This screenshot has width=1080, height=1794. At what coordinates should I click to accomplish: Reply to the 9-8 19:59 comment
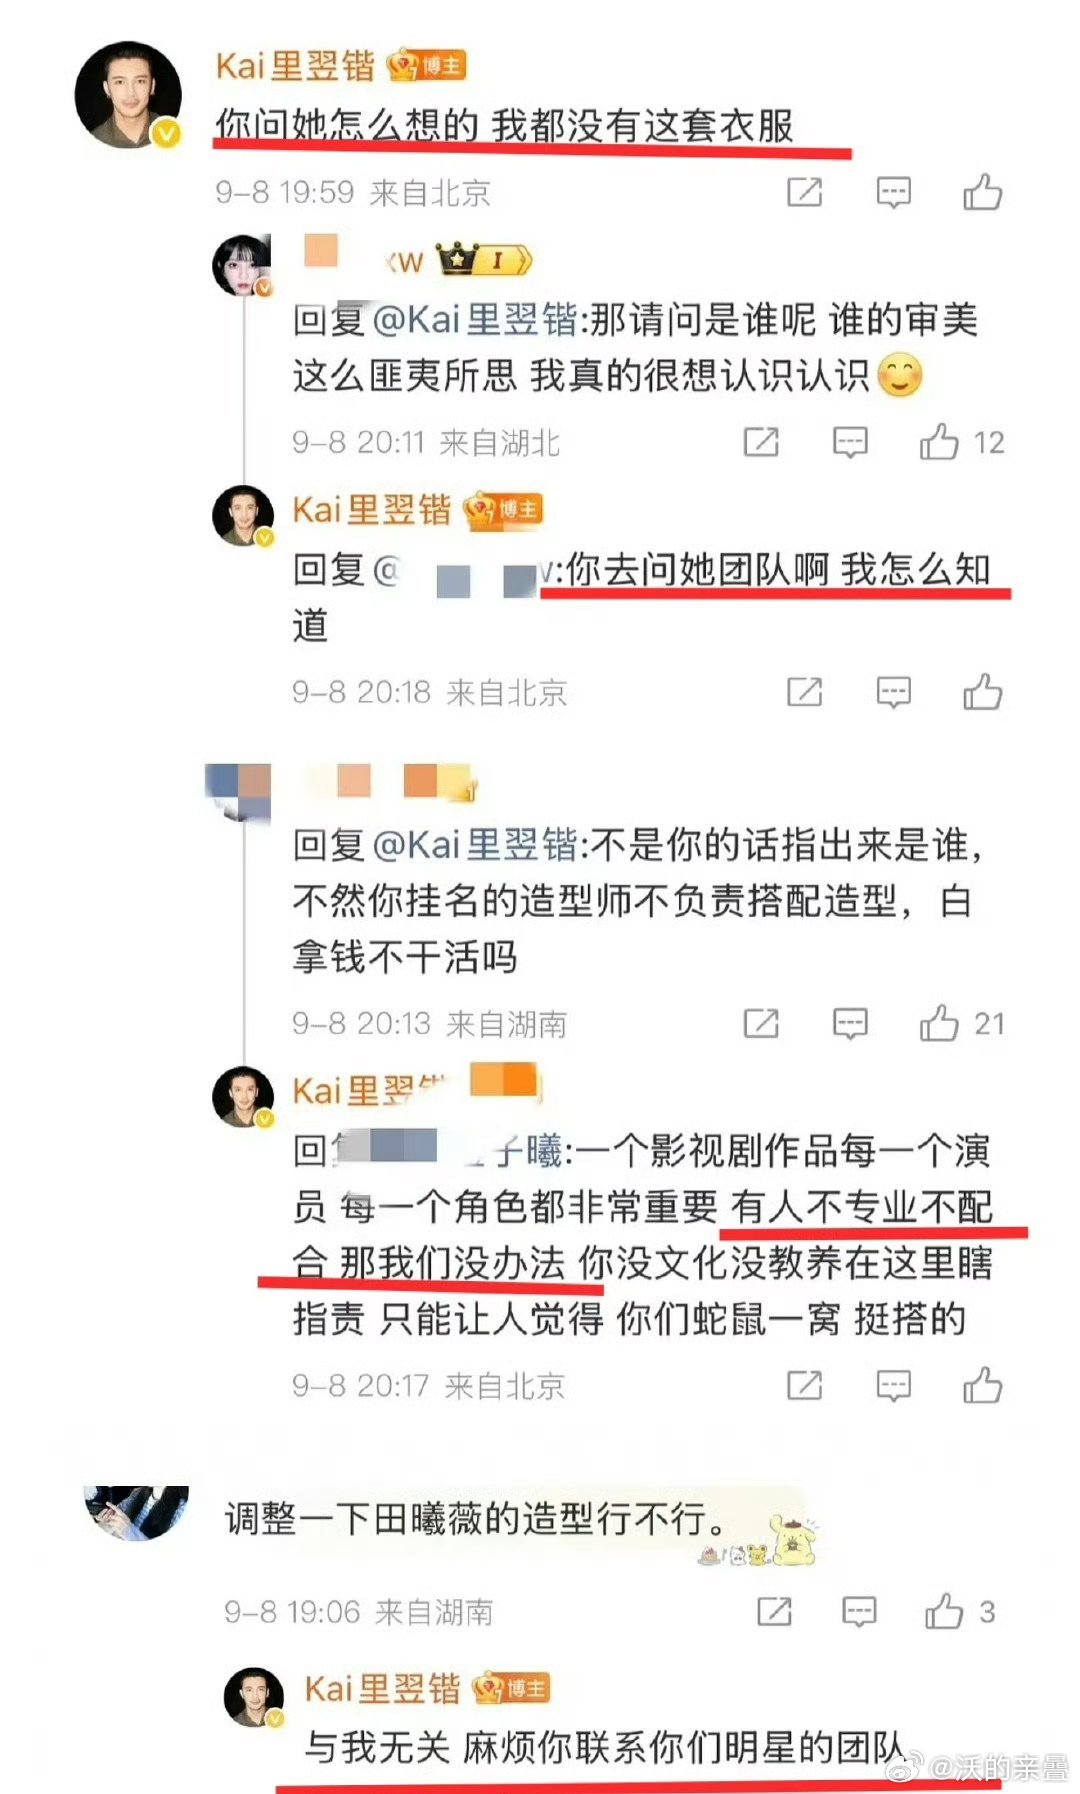893,193
